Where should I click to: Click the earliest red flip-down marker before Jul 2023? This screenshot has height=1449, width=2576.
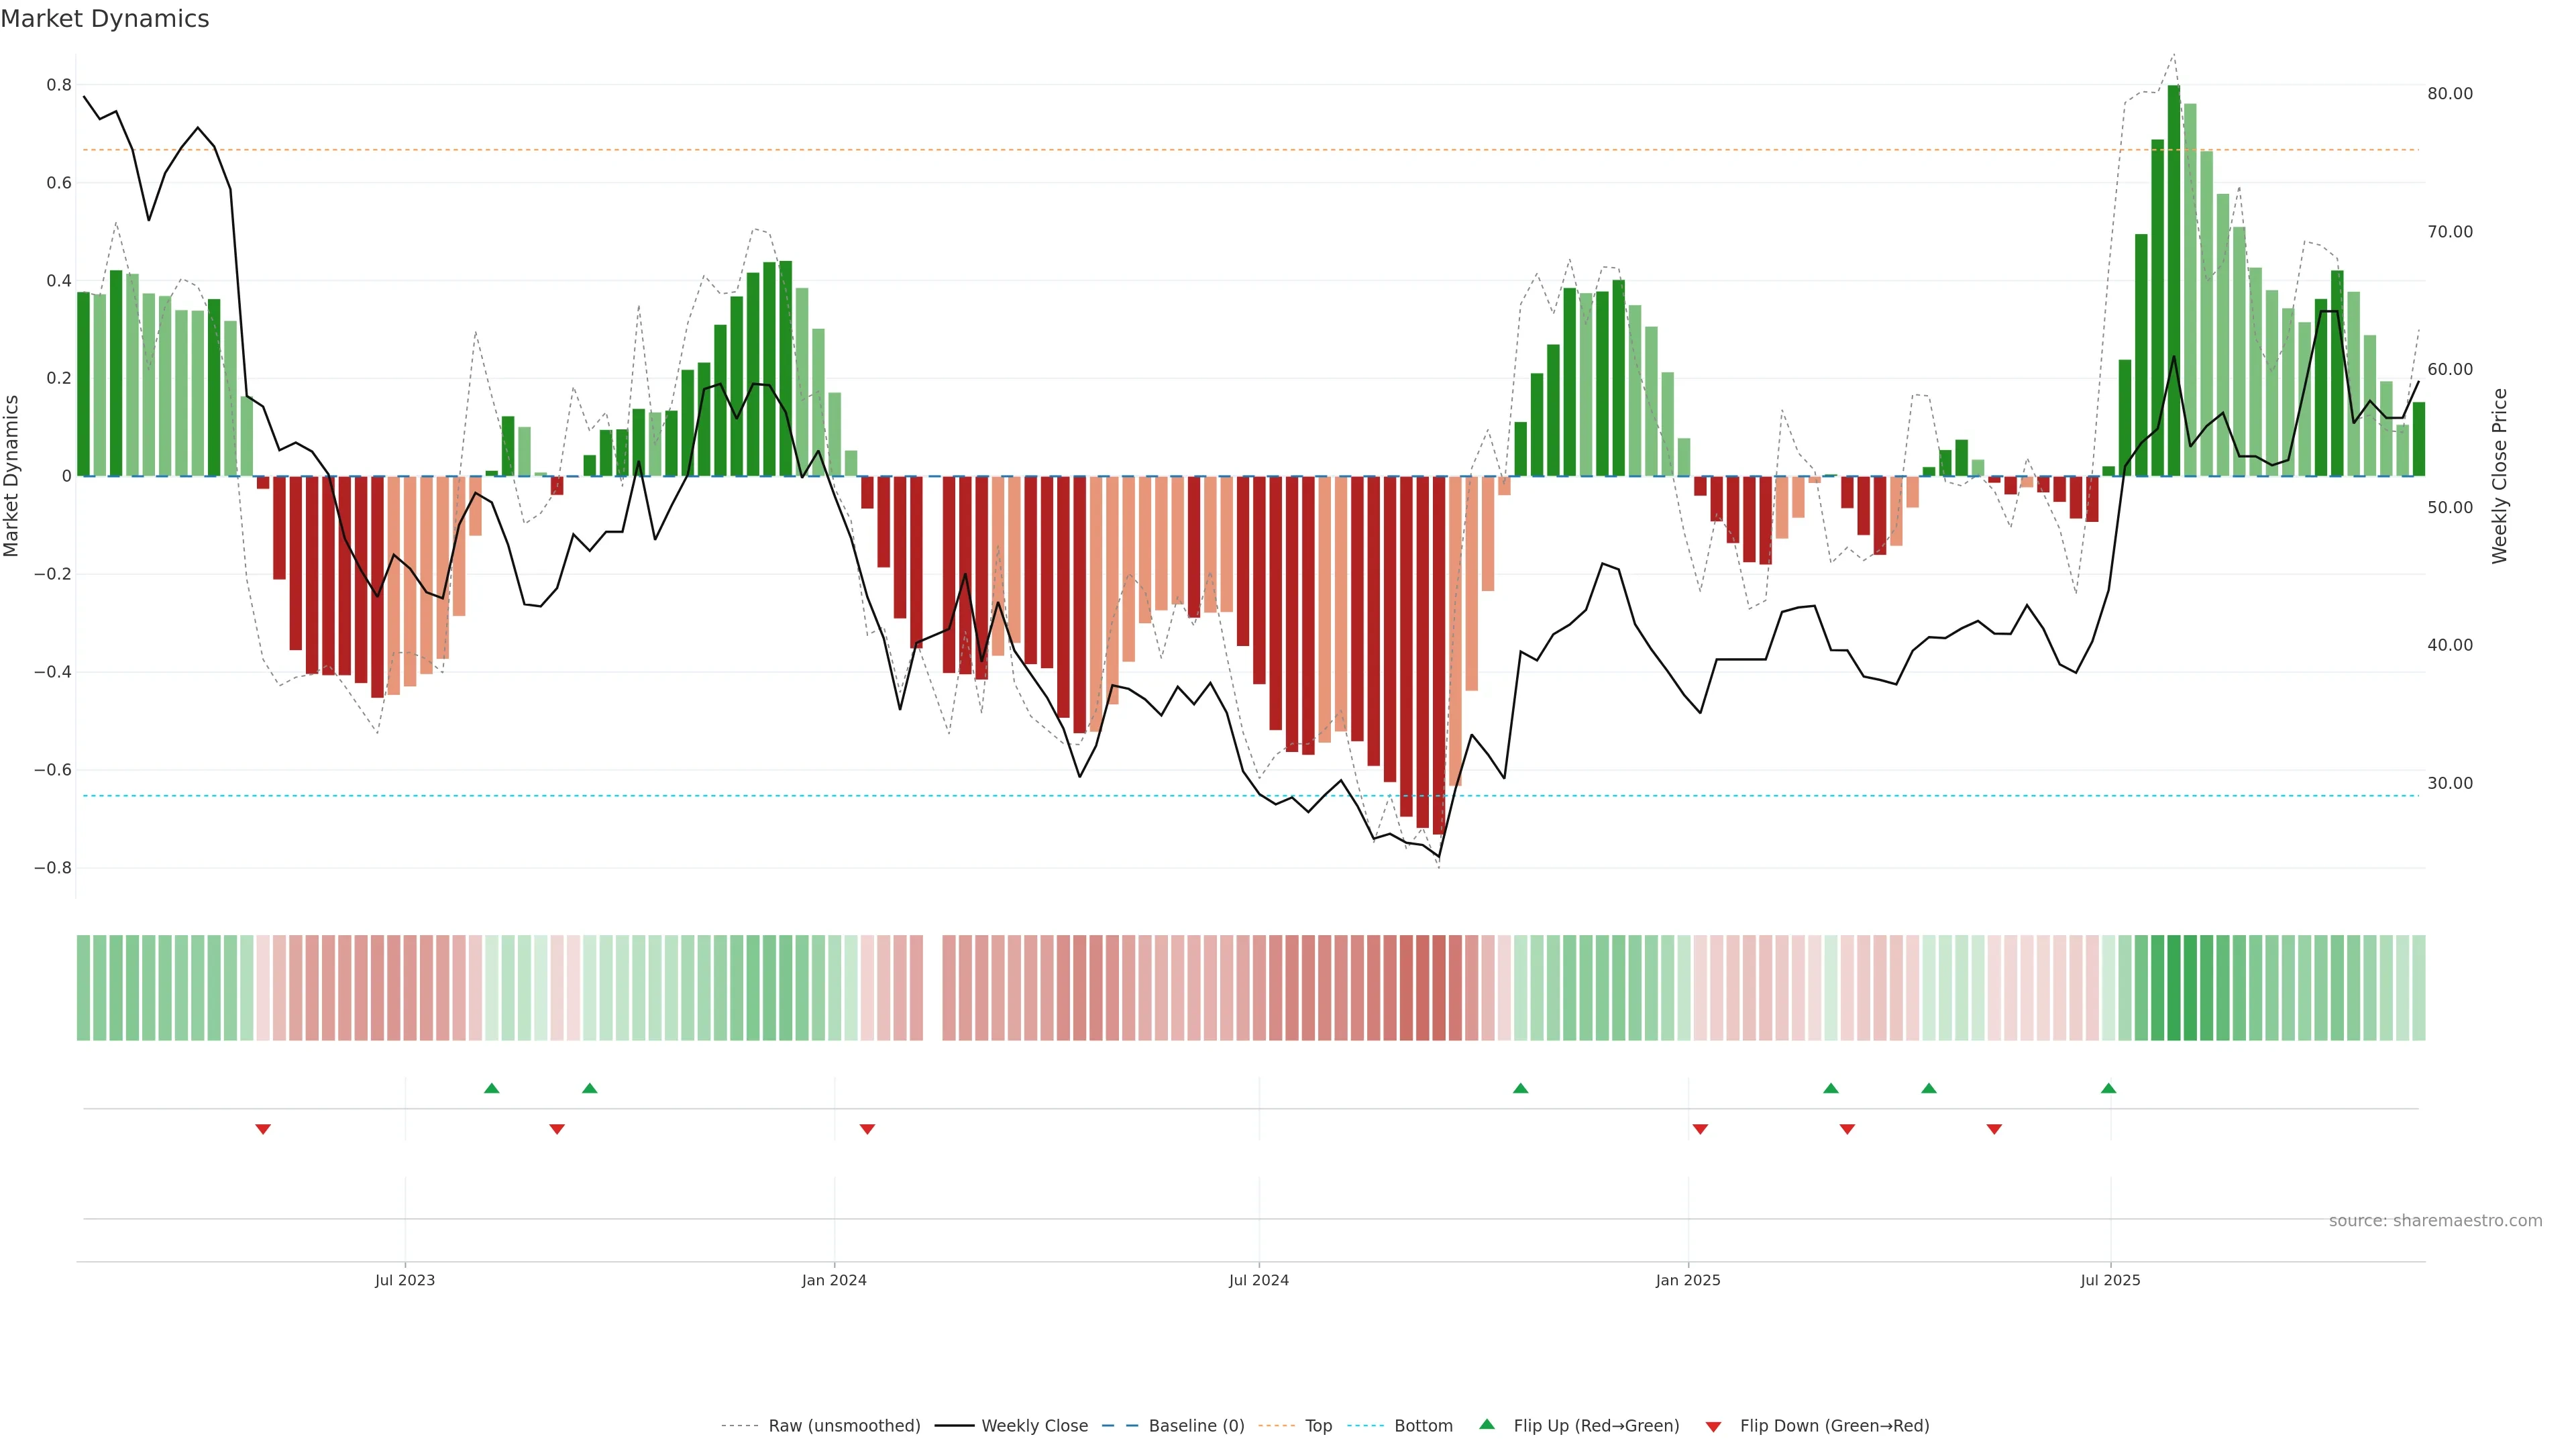point(263,1129)
